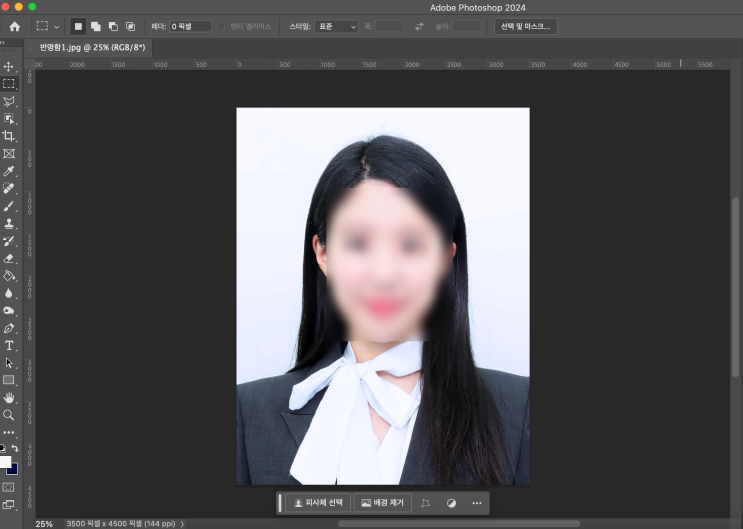The width and height of the screenshot is (743, 529).
Task: Select the Eraser tool
Action: point(9,258)
